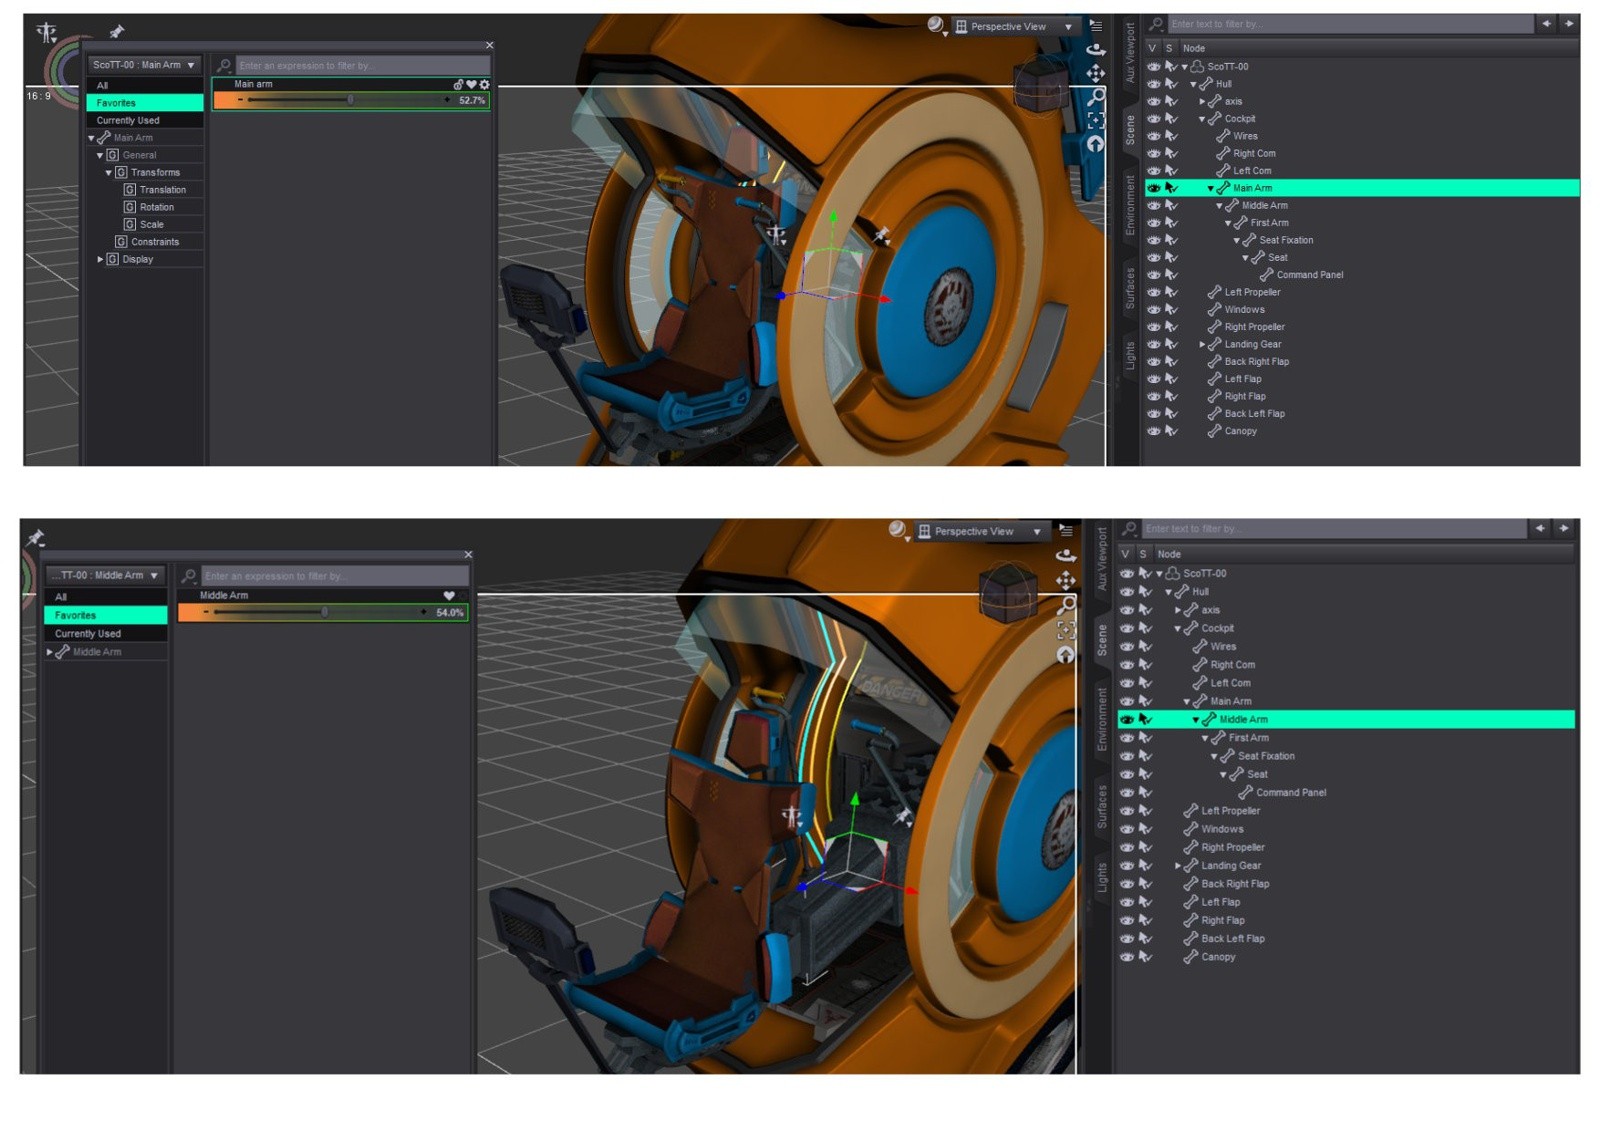This screenshot has height=1132, width=1600.
Task: Select Currently Used in top parameters popup
Action: point(145,121)
